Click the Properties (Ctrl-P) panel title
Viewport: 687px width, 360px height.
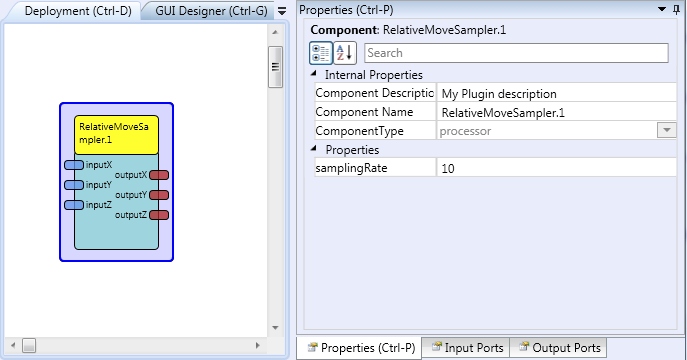pos(346,10)
